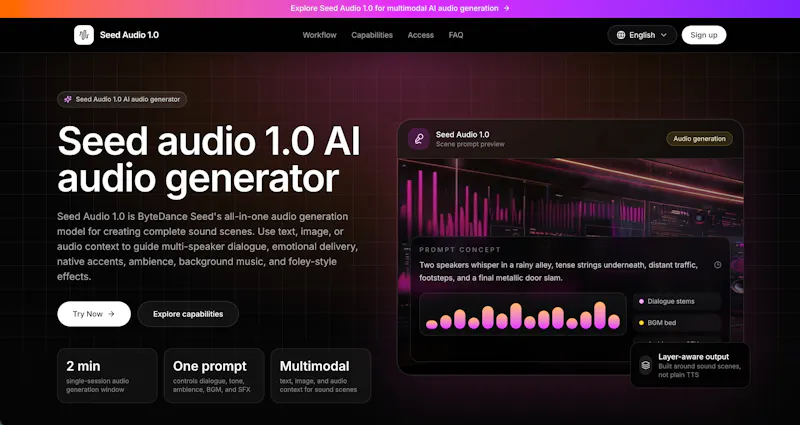The width and height of the screenshot is (800, 425).
Task: Click the Sign up button
Action: (x=704, y=35)
